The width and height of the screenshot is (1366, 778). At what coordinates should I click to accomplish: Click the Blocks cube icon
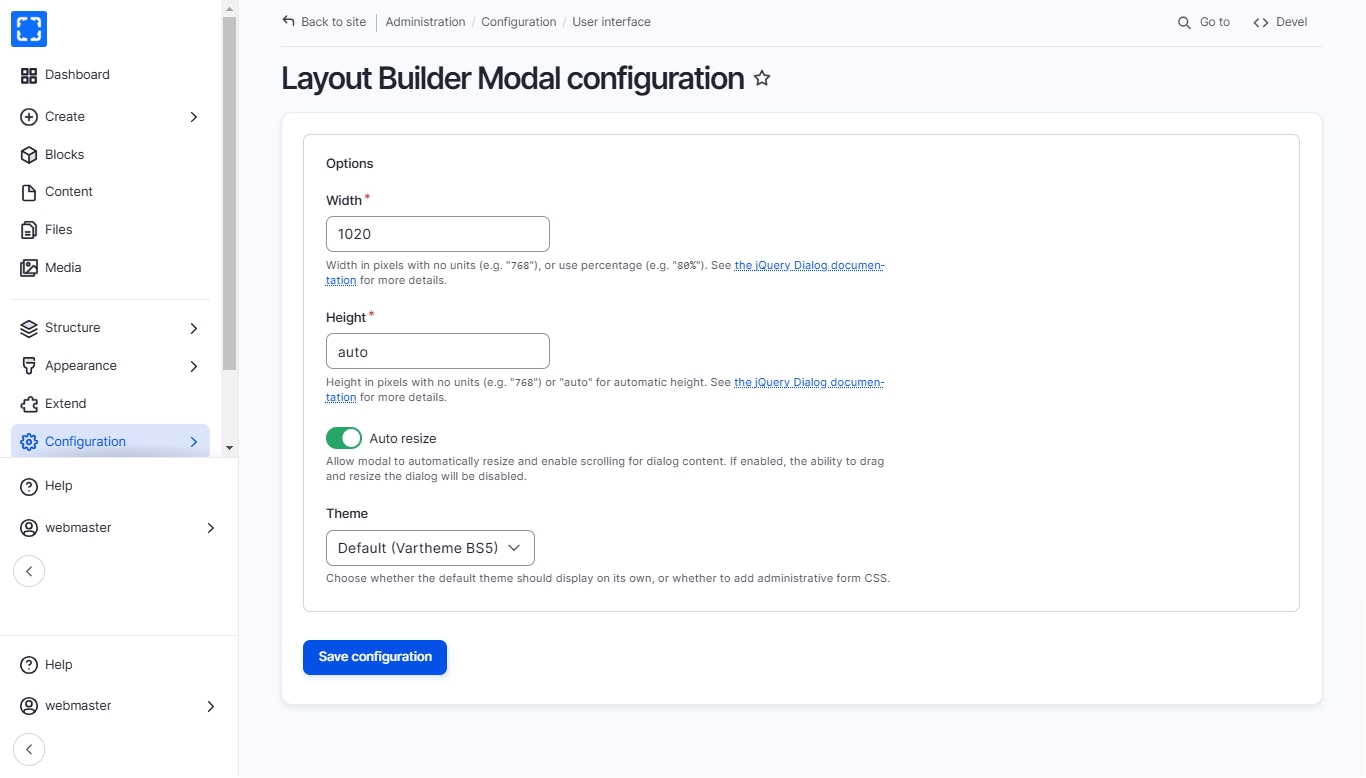coord(29,155)
